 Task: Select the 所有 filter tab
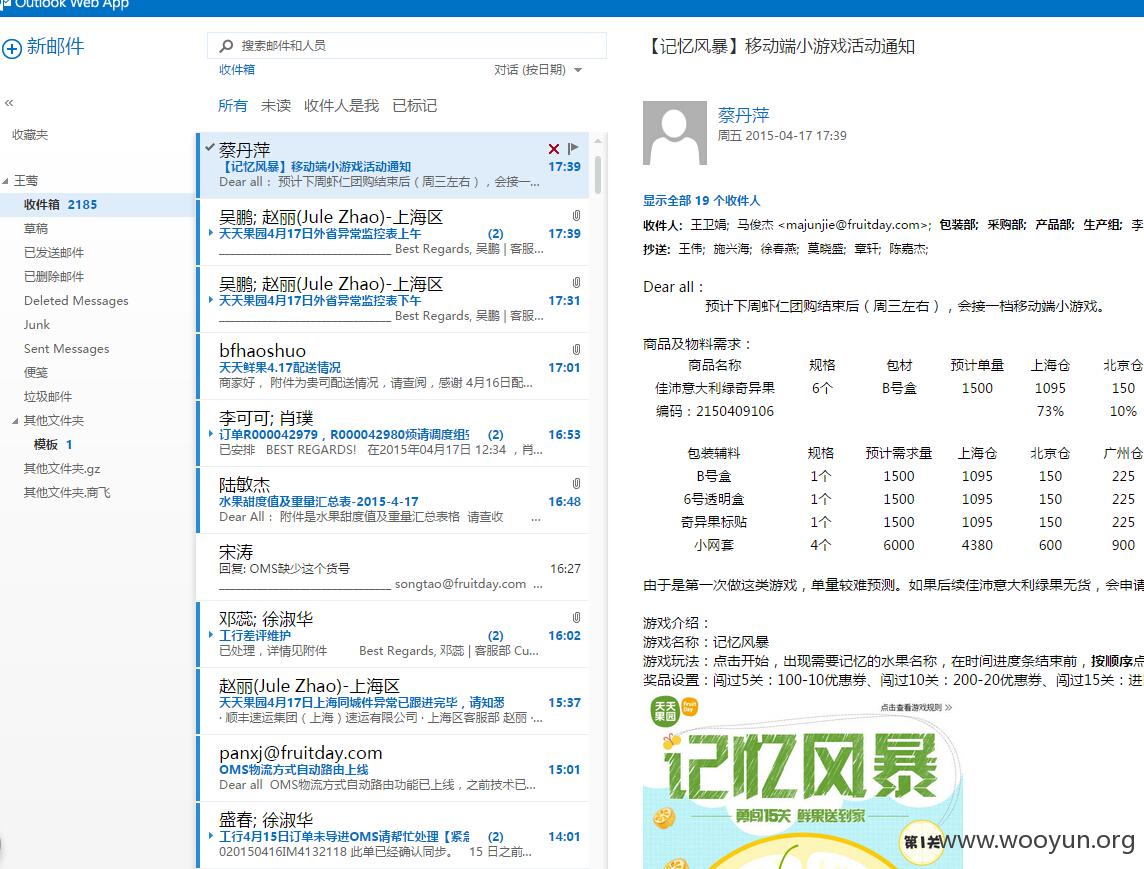tap(233, 106)
